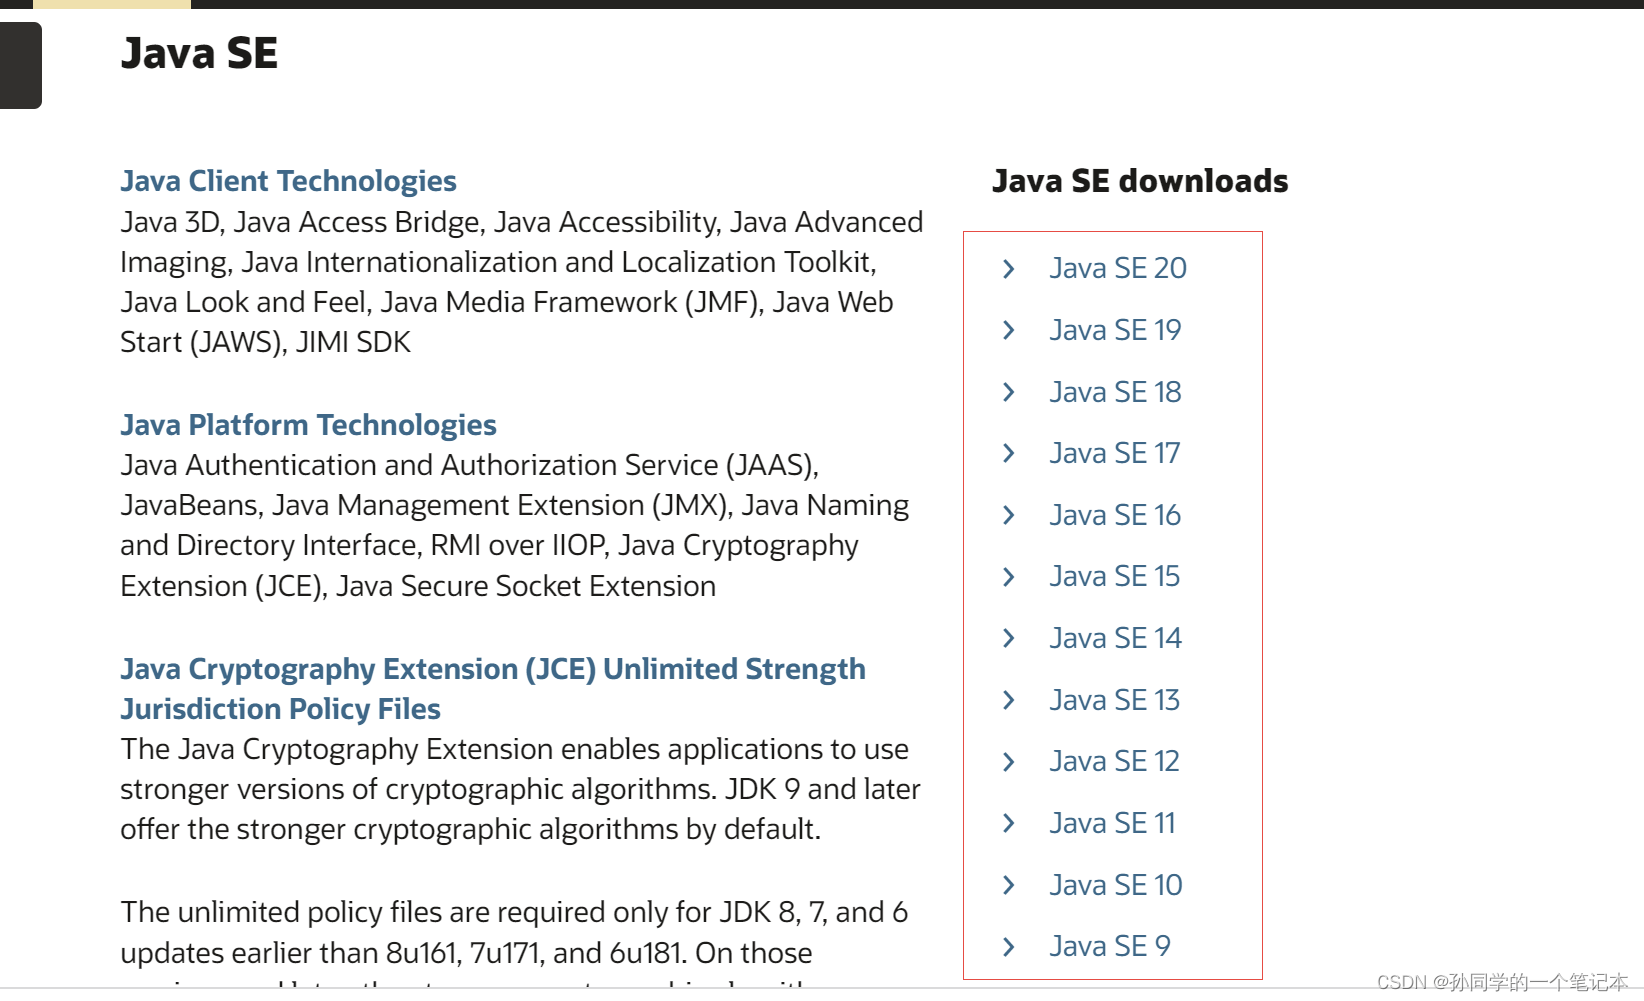1644x1001 pixels.
Task: Expand the chevron beside Java SE 17
Action: tap(1009, 454)
